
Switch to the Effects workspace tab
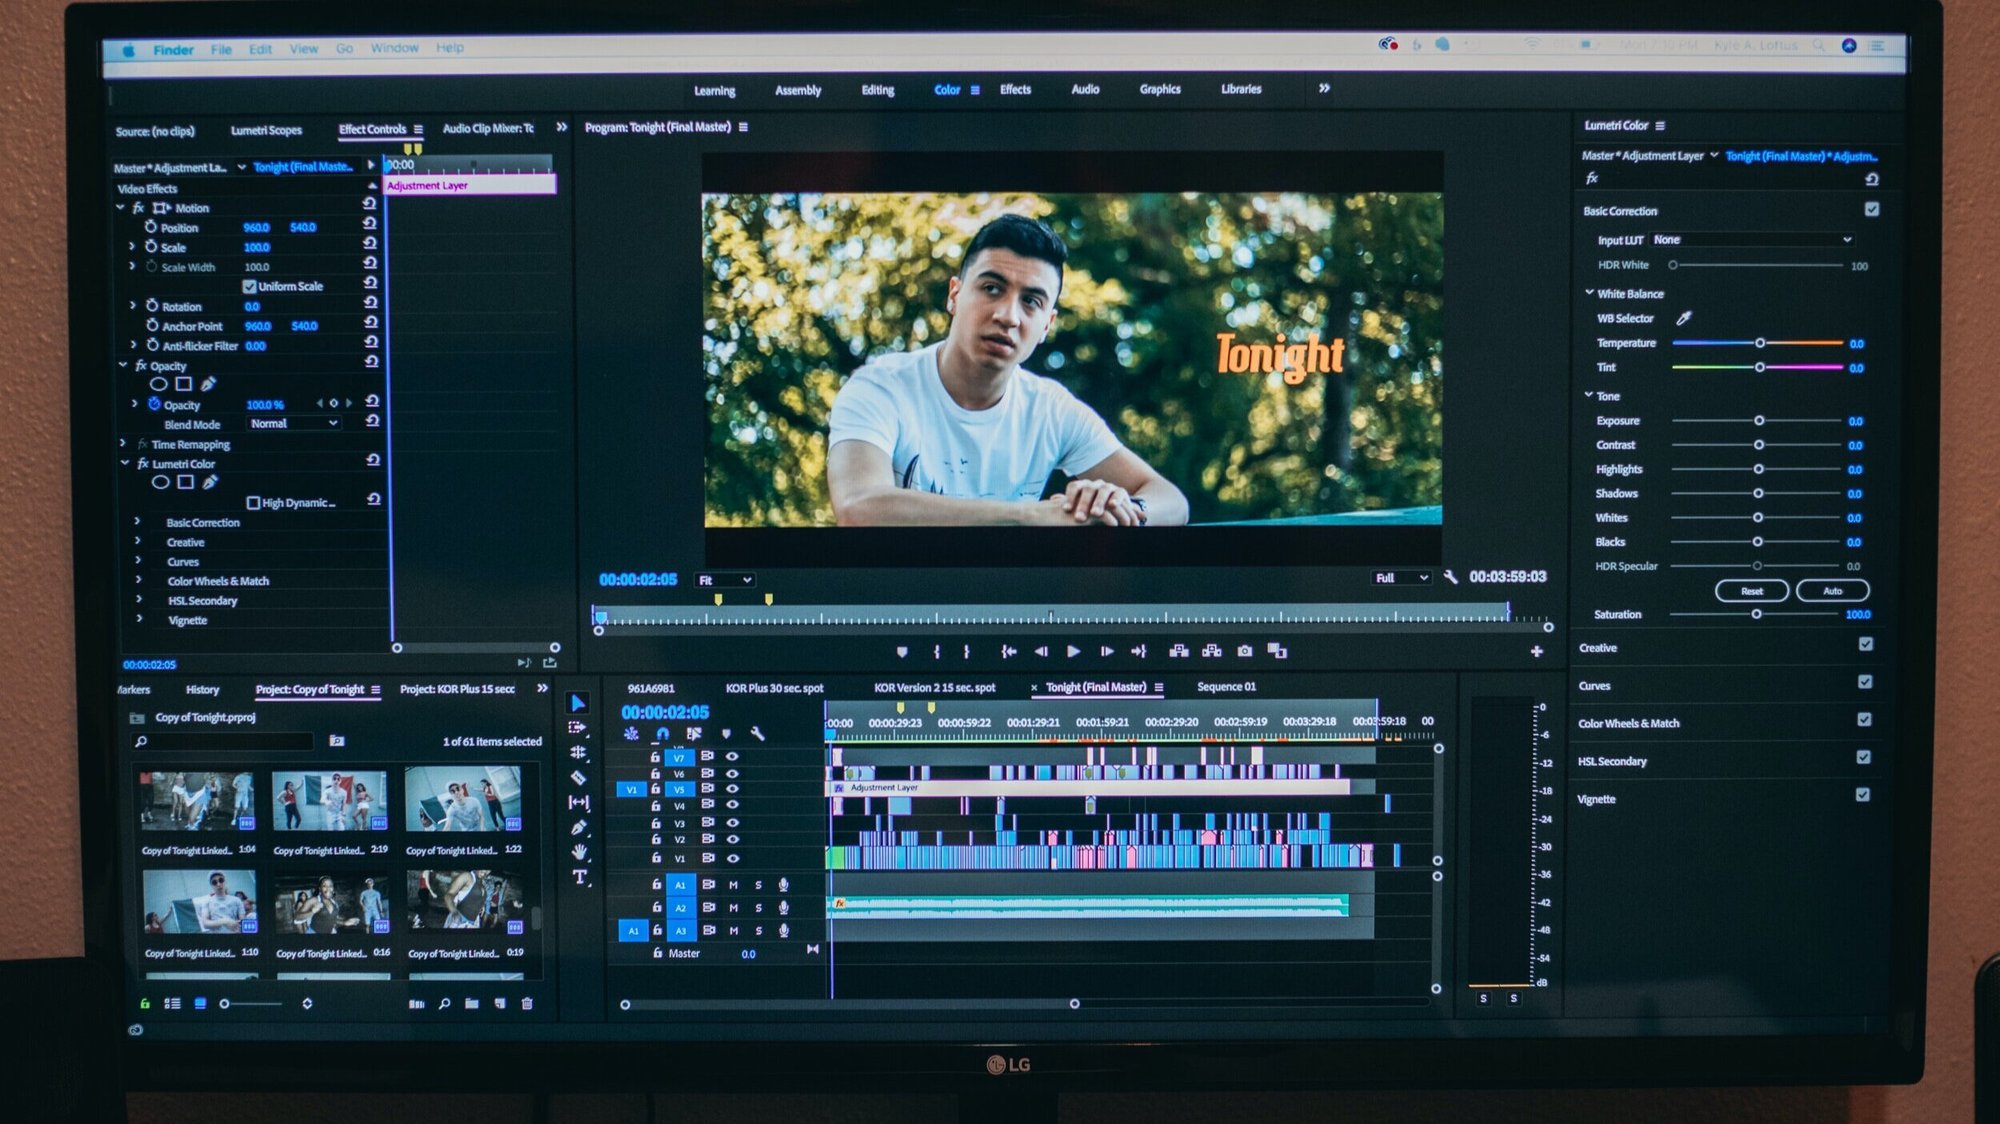[x=1014, y=89]
